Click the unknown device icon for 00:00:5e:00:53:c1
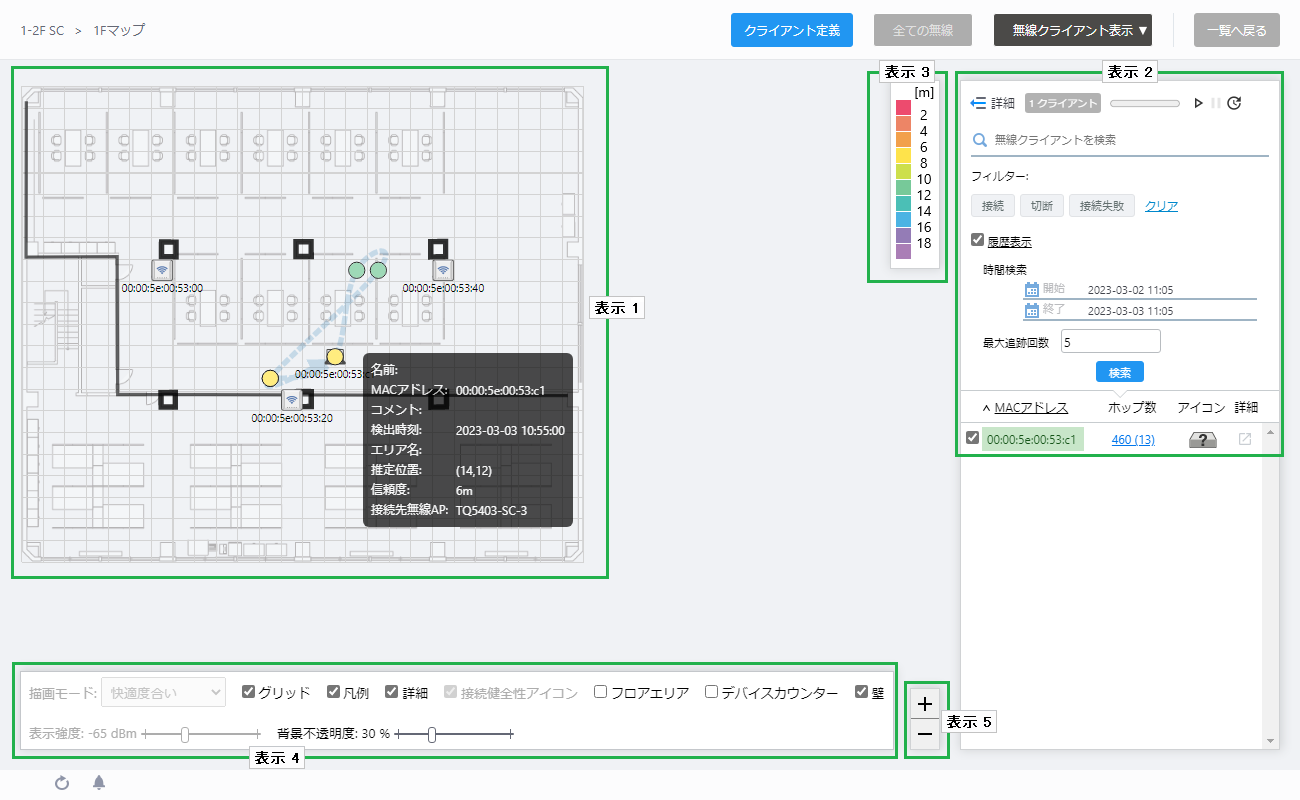The image size is (1300, 800). (1201, 440)
